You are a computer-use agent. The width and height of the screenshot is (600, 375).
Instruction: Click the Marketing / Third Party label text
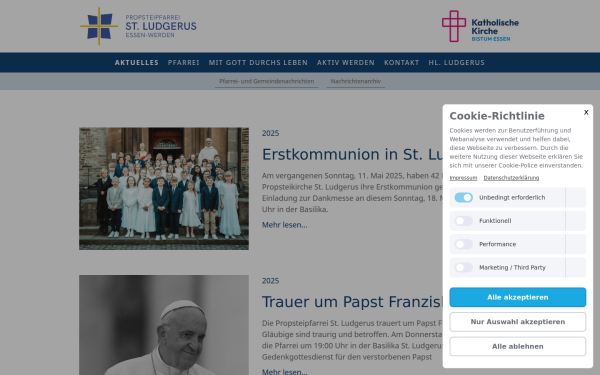[x=512, y=267]
